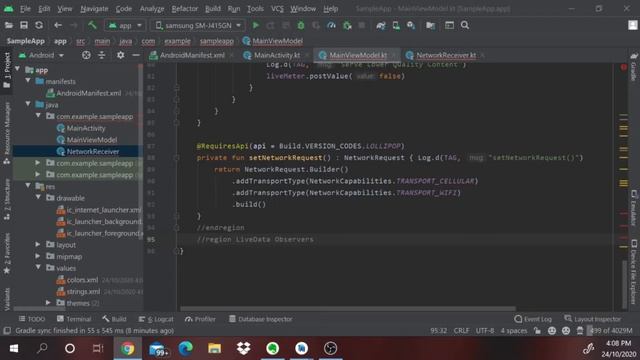Viewport: 640px width, 360px height.
Task: Navigate back with the left arrow icon
Action: pos(58,25)
